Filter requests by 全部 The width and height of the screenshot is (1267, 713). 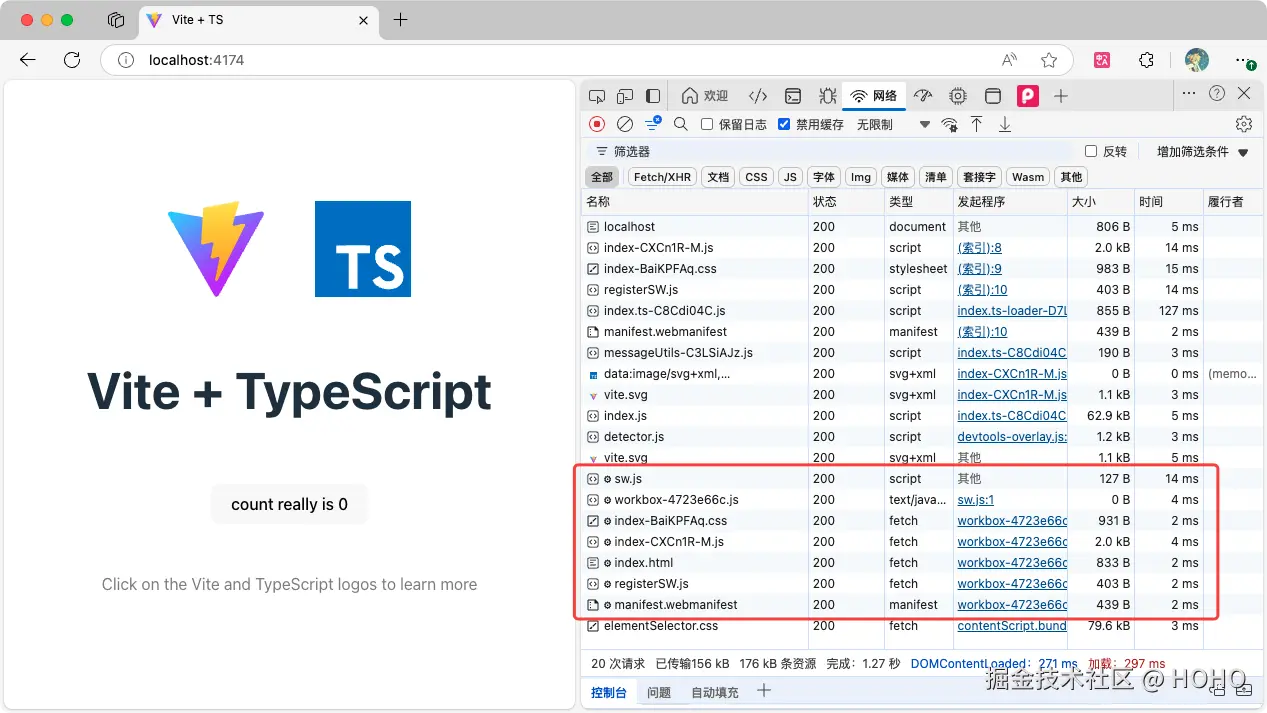(x=602, y=177)
